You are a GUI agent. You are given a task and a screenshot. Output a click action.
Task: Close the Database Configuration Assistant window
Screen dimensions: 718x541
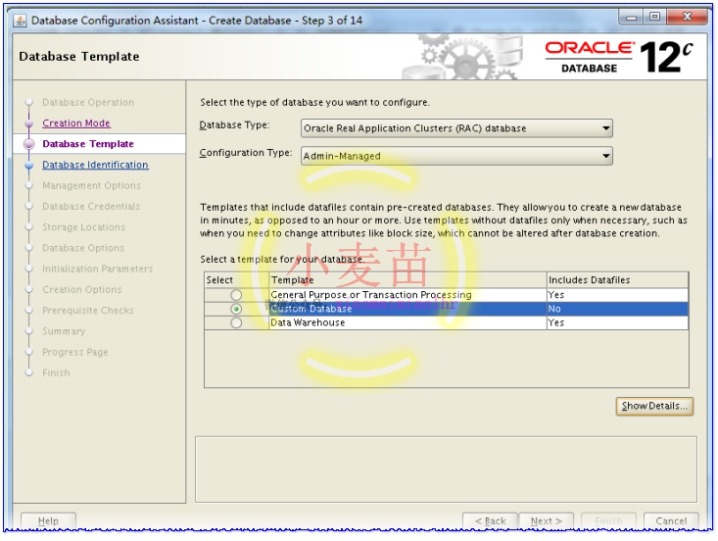coord(687,17)
